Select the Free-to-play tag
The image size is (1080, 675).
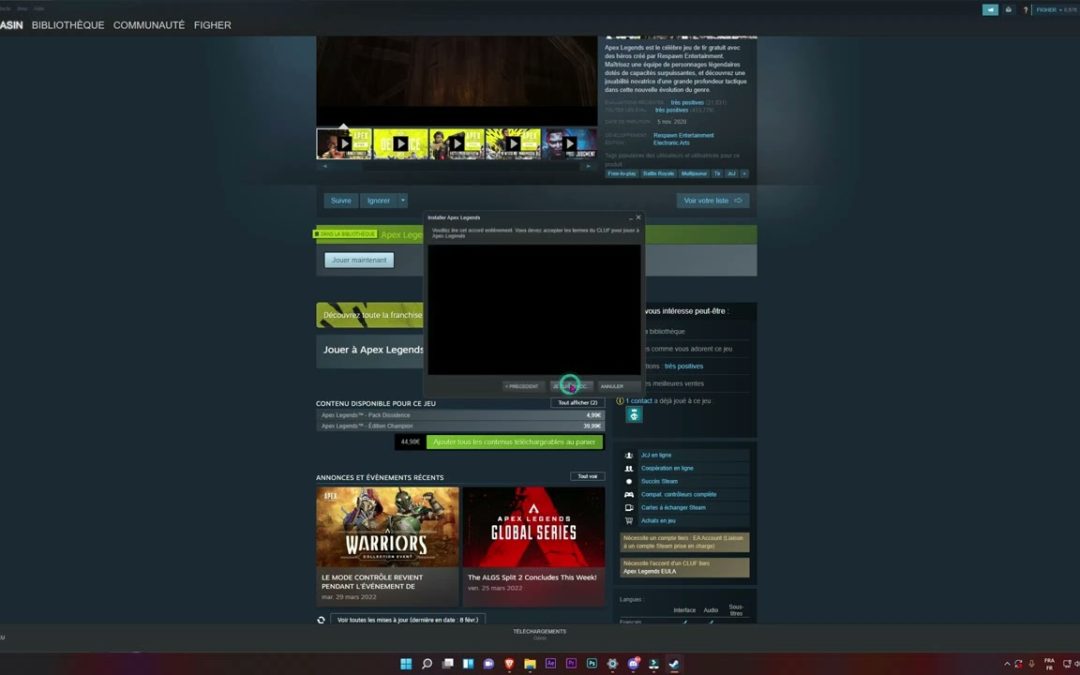click(x=621, y=174)
